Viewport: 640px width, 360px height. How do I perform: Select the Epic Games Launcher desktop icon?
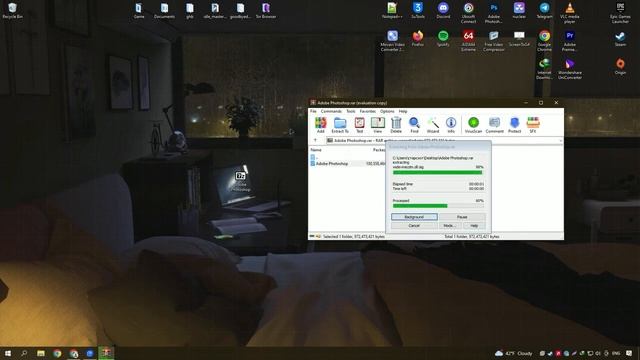pyautogui.click(x=620, y=13)
